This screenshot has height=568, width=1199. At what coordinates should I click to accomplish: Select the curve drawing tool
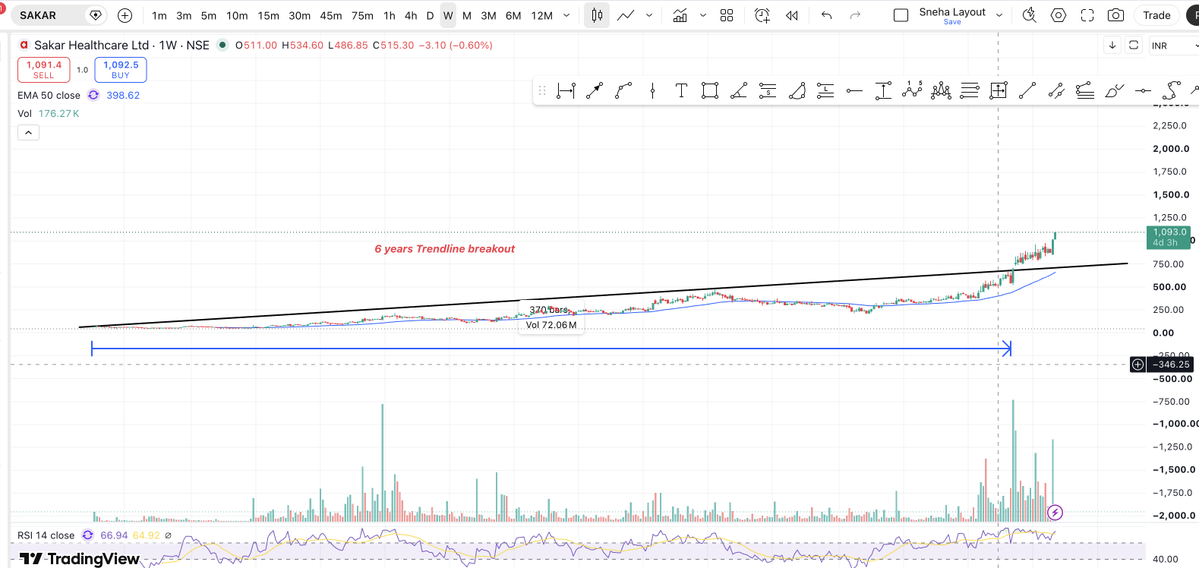pos(623,91)
